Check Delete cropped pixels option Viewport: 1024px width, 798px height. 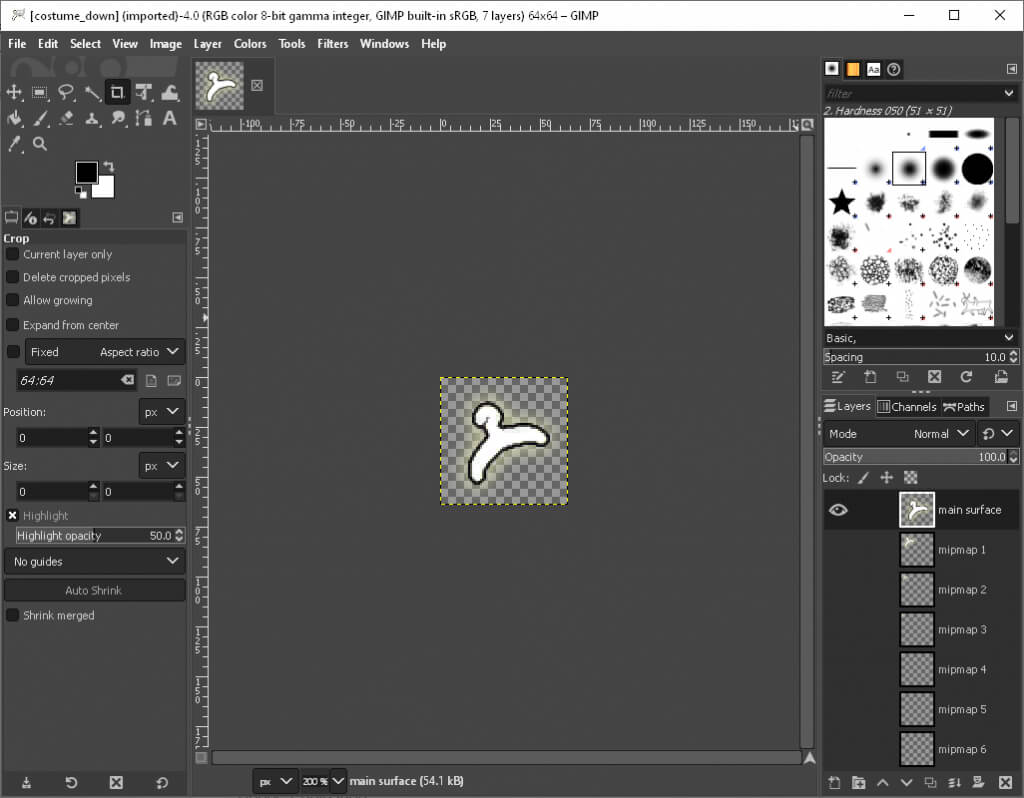(x=13, y=277)
